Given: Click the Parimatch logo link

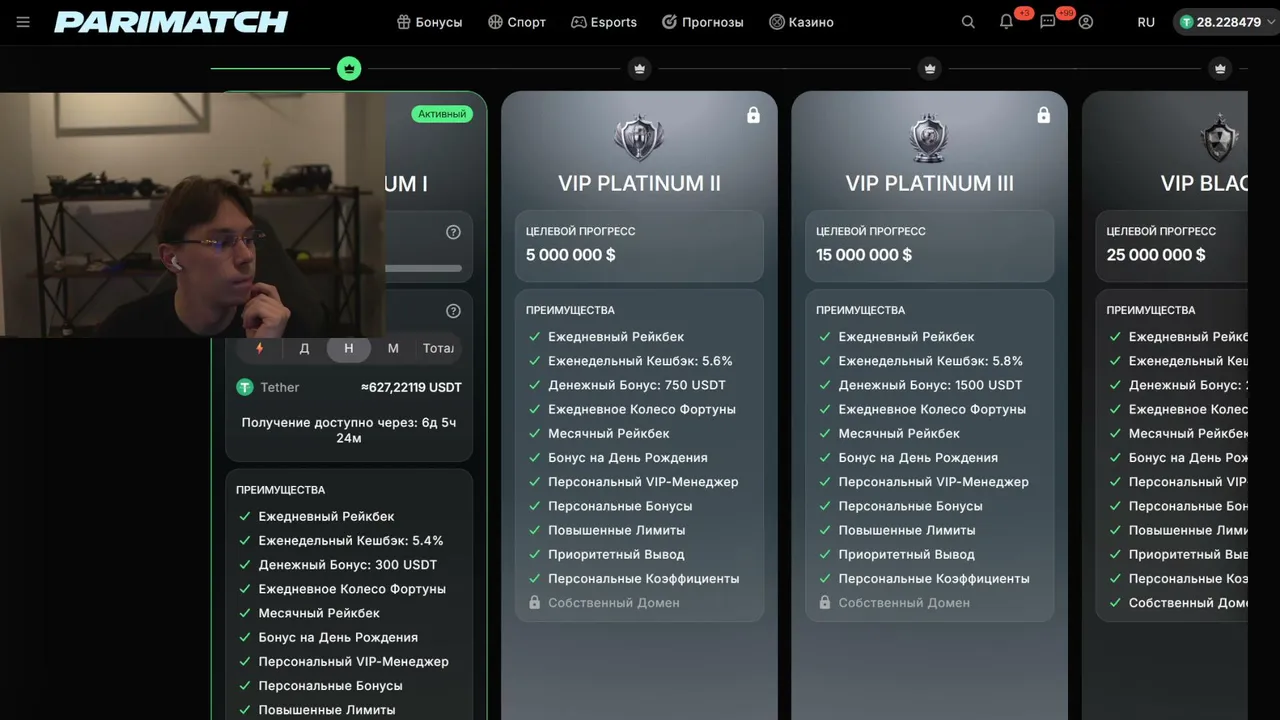Looking at the screenshot, I should click(171, 22).
